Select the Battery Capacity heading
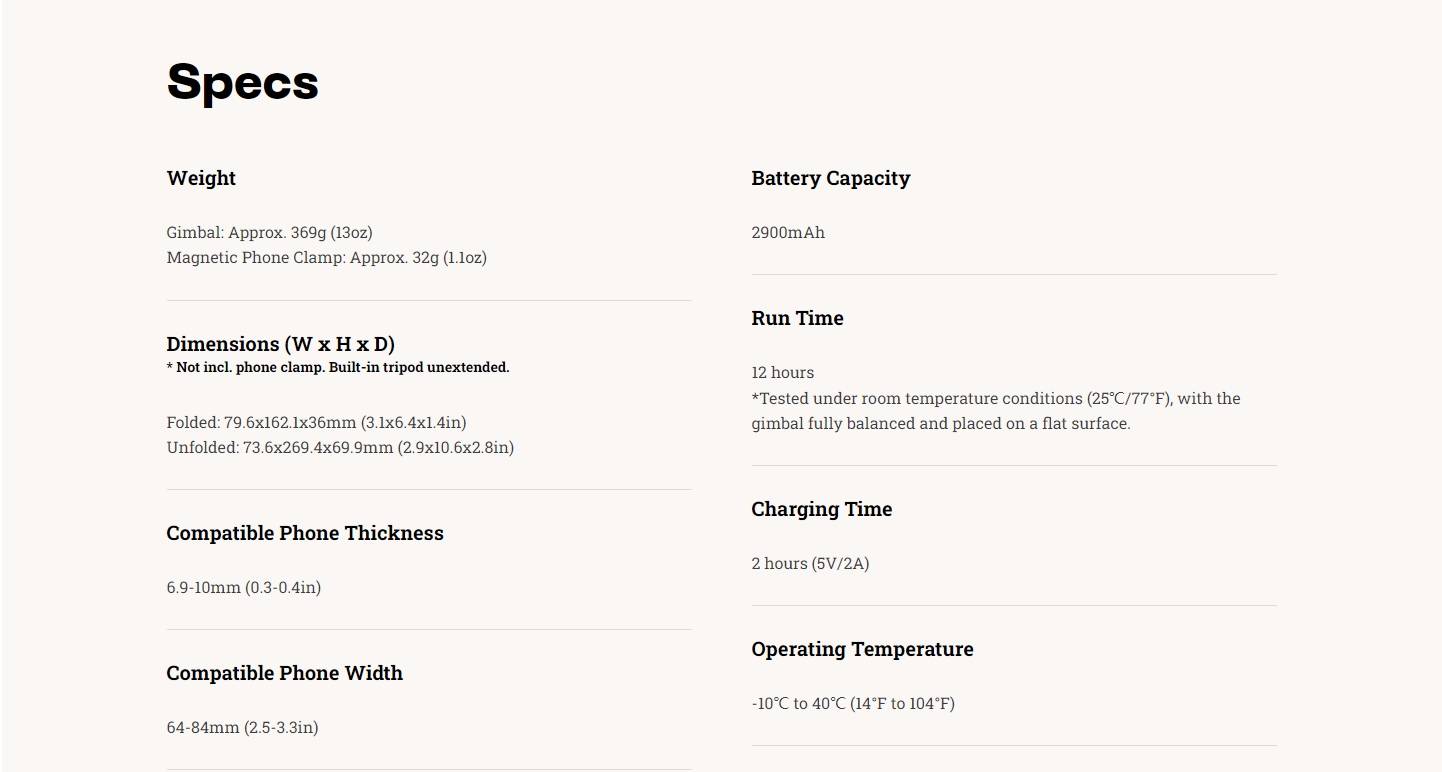1442x772 pixels. [x=830, y=178]
